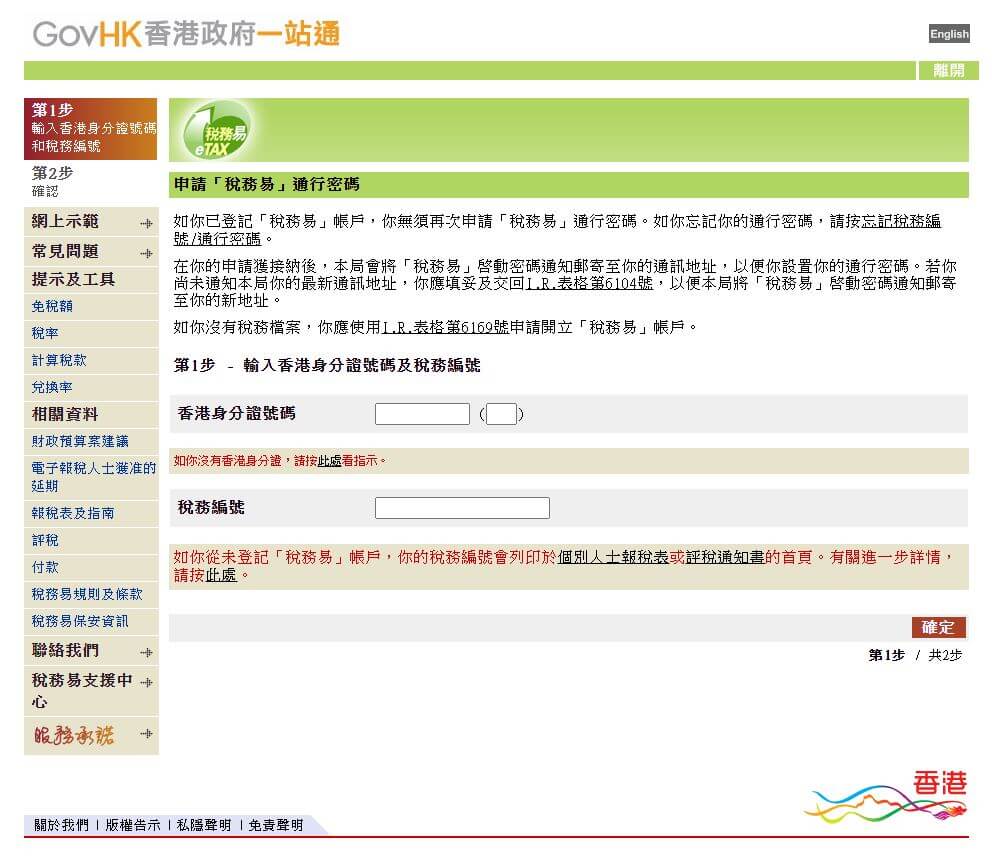1004x865 pixels.
Task: Open the 稅務易保安資訊 link
Action: [80, 621]
